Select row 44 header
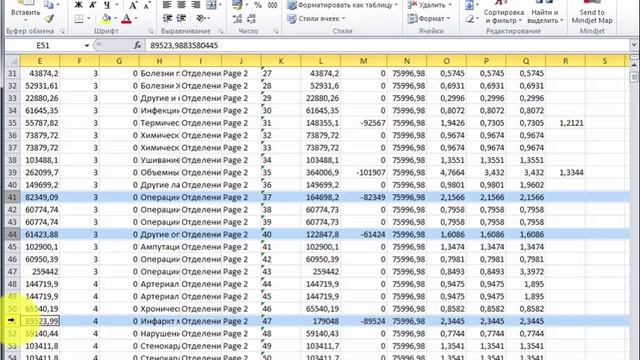Image resolution: width=640 pixels, height=360 pixels. click(13, 234)
